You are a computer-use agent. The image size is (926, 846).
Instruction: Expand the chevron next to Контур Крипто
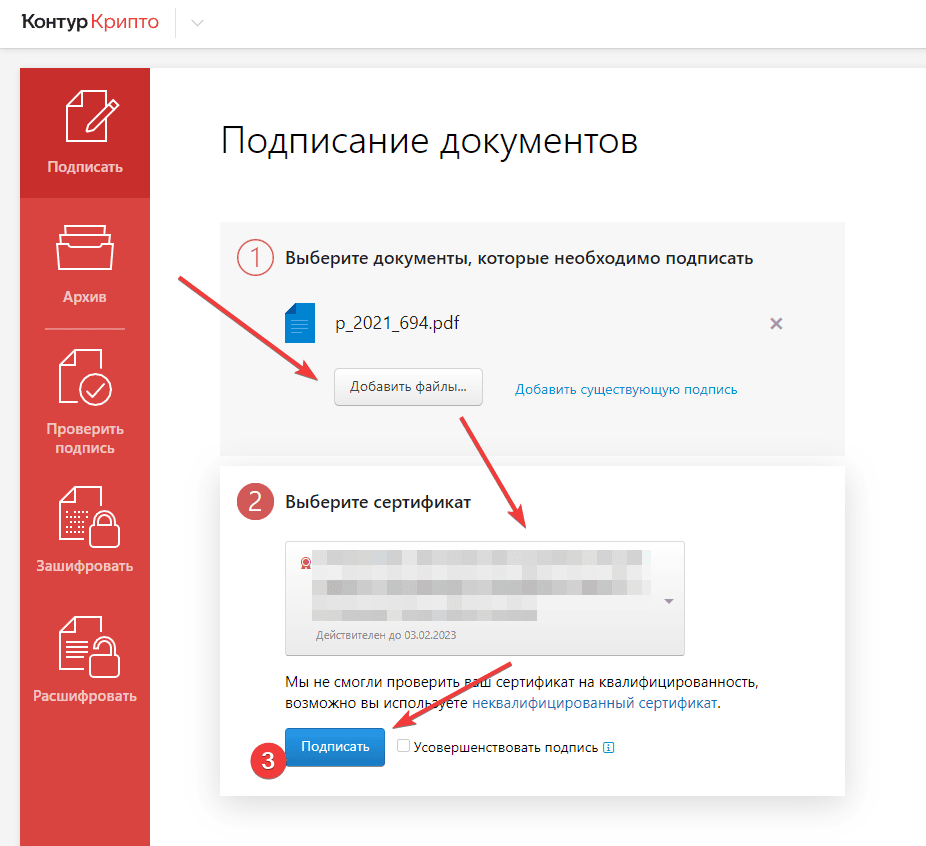(197, 24)
